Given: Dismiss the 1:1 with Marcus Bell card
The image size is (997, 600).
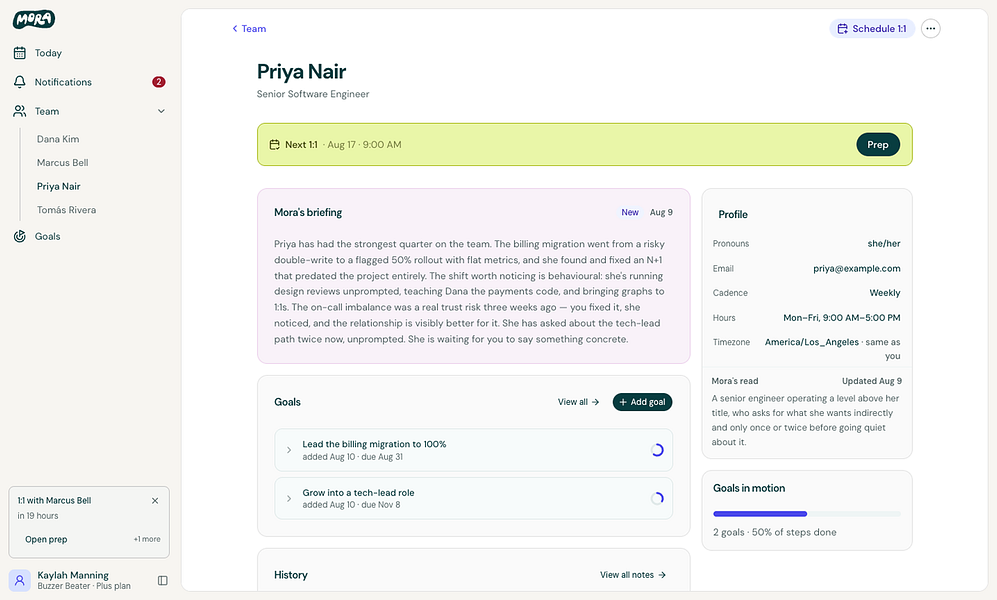Looking at the screenshot, I should pyautogui.click(x=155, y=501).
